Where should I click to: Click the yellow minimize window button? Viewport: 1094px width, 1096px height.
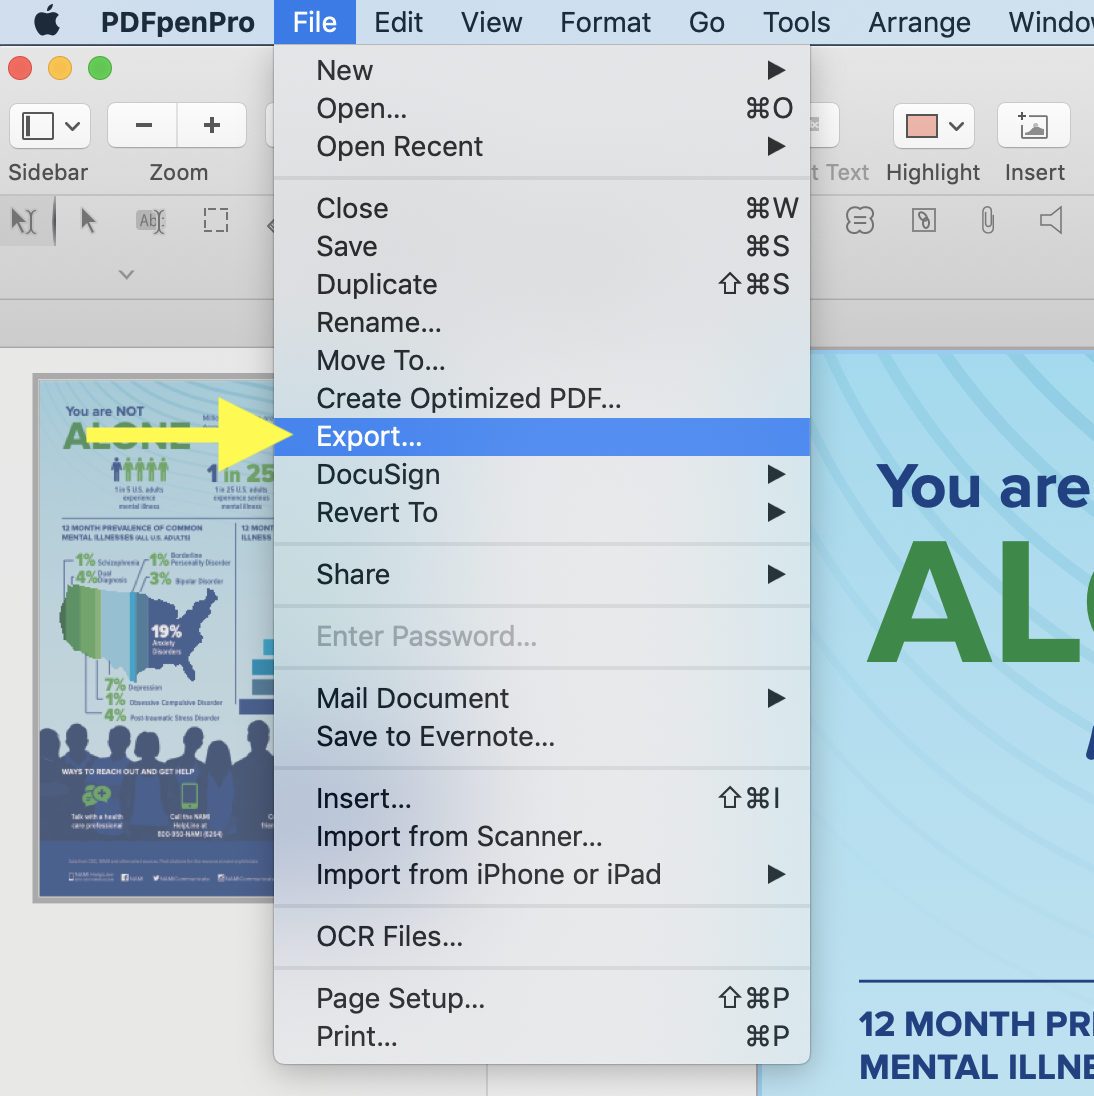click(60, 68)
